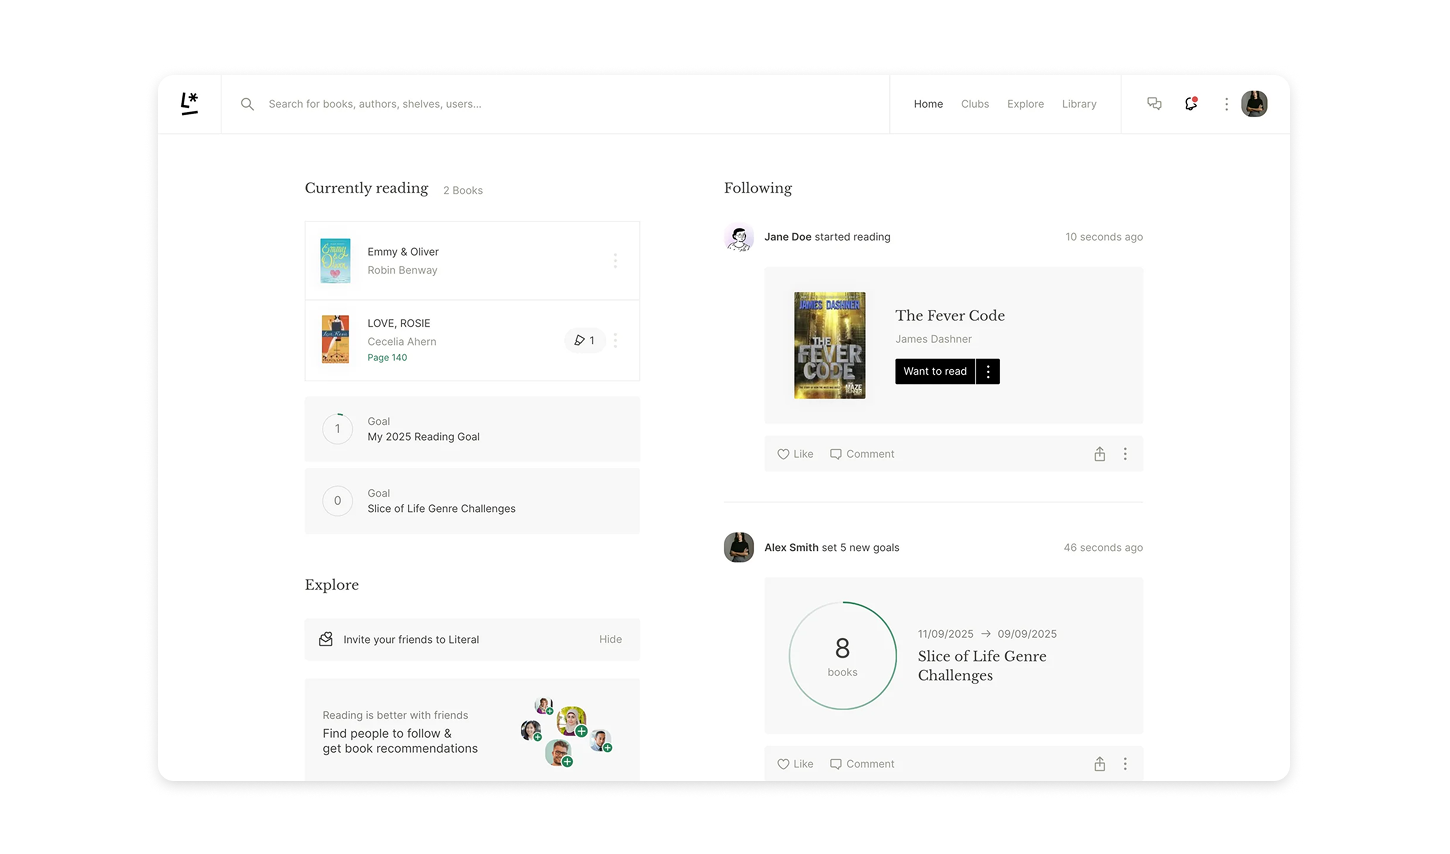Open your profile avatar picture
The width and height of the screenshot is (1450, 854).
point(1254,103)
